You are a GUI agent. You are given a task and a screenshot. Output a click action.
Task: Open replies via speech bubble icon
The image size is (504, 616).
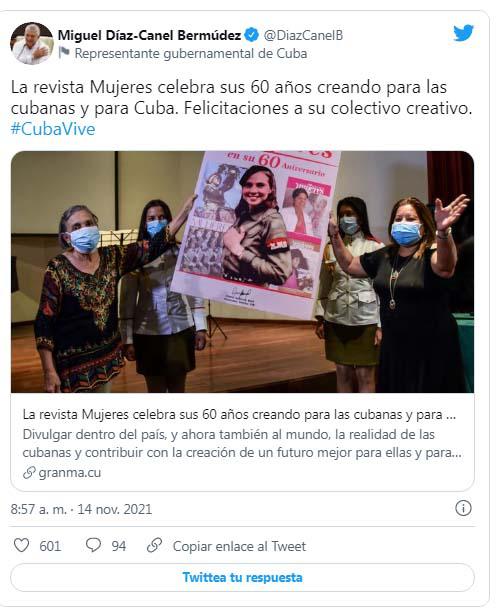[x=93, y=545]
